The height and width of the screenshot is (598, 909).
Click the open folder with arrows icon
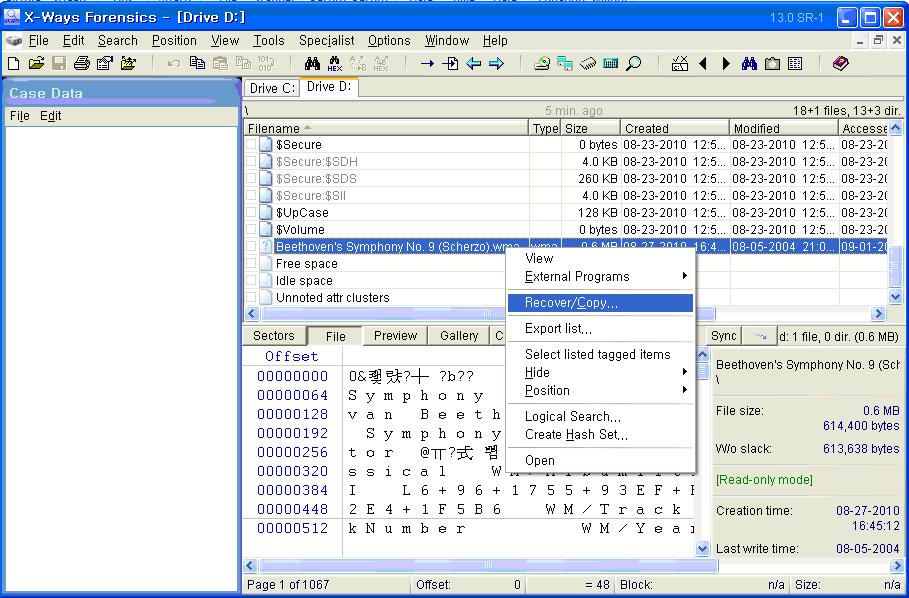128,63
